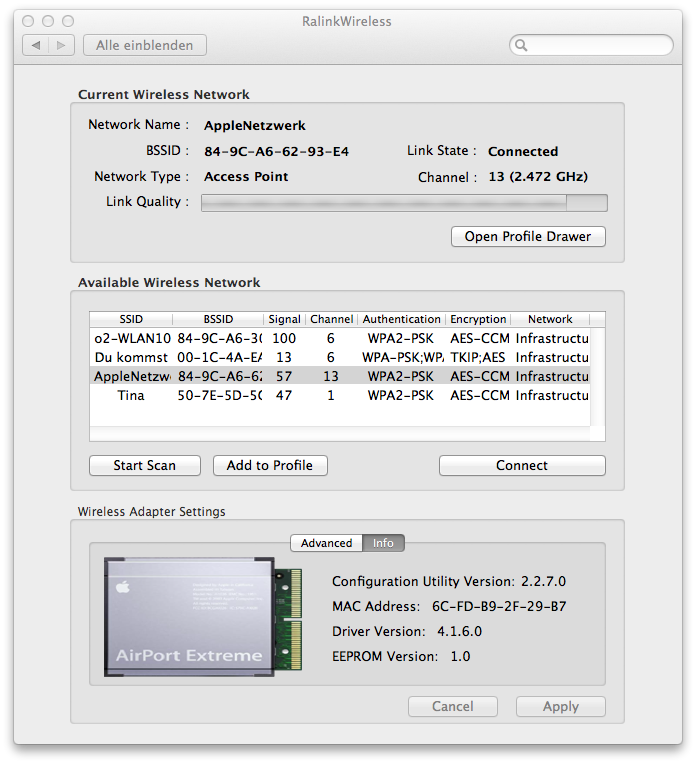The width and height of the screenshot is (696, 764).
Task: Click the forward navigation arrow
Action: click(x=61, y=45)
